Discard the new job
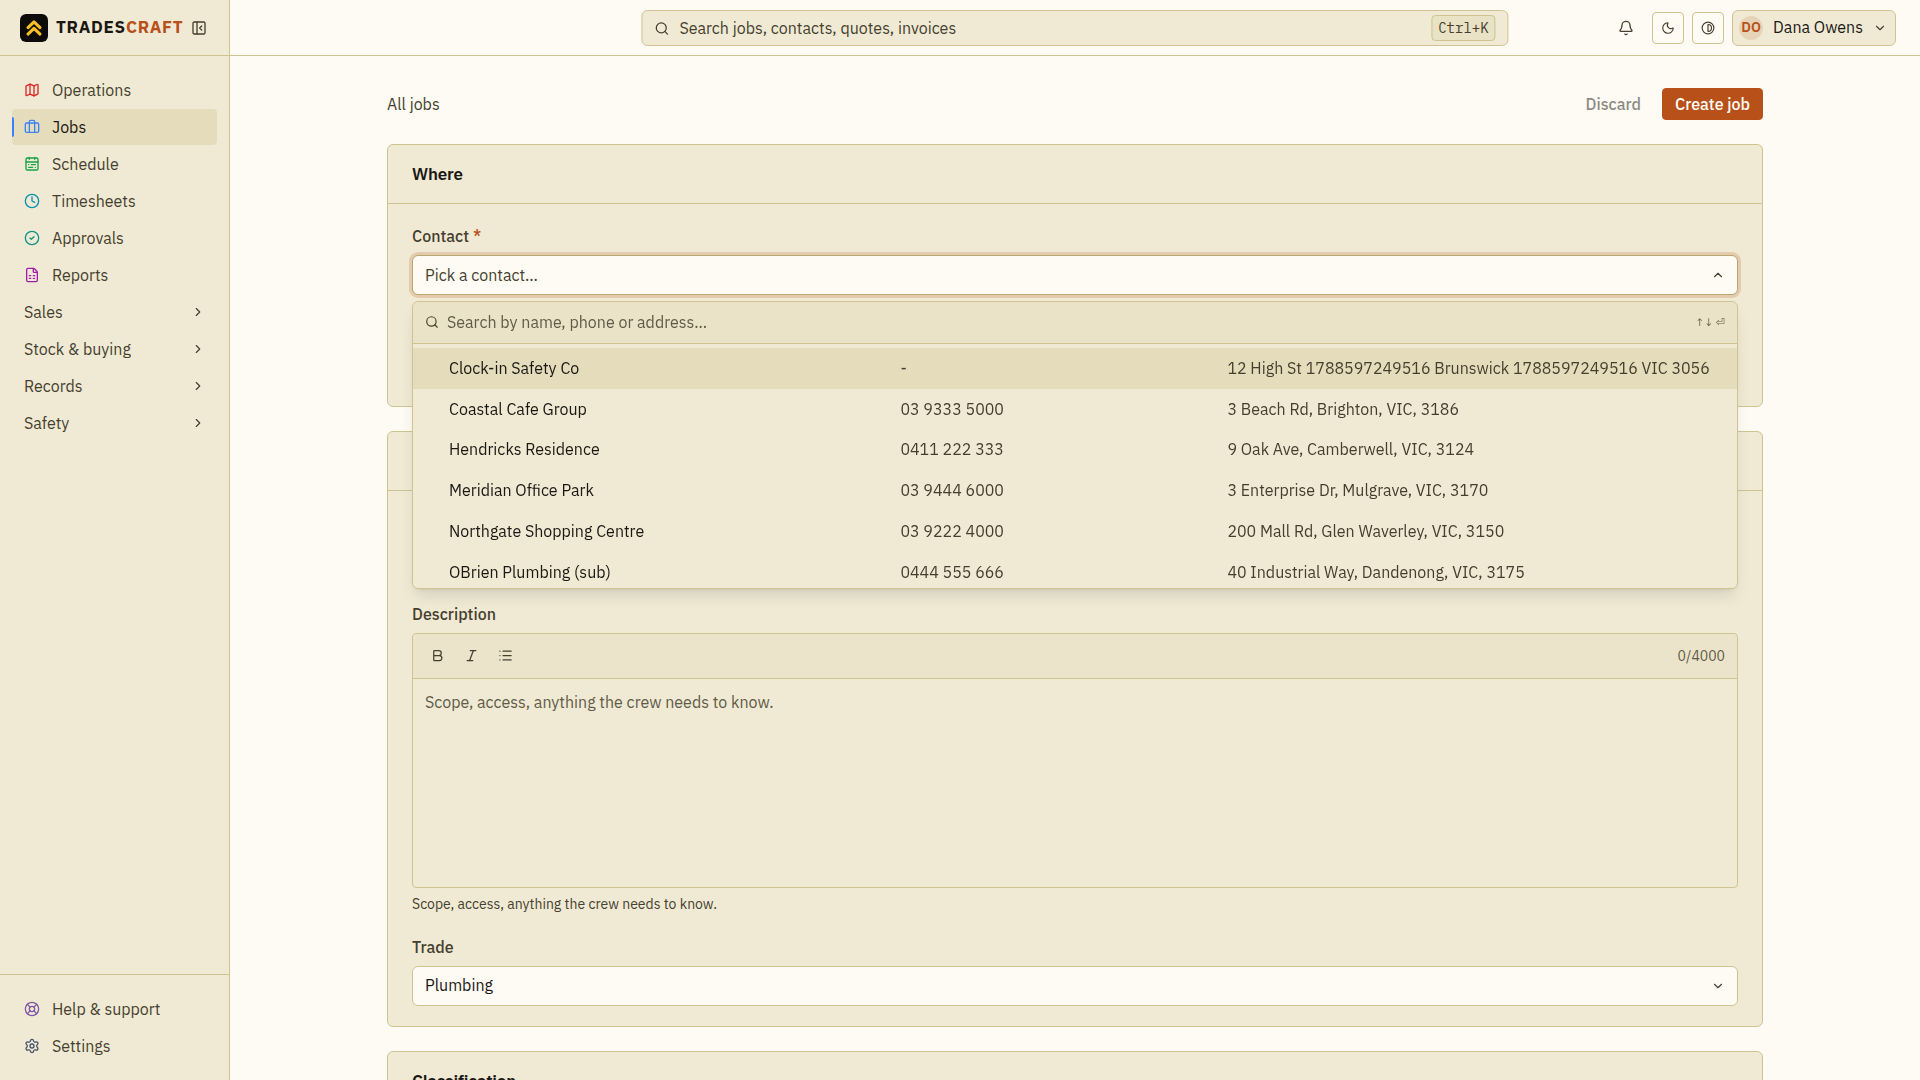This screenshot has width=1920, height=1080. tap(1612, 104)
